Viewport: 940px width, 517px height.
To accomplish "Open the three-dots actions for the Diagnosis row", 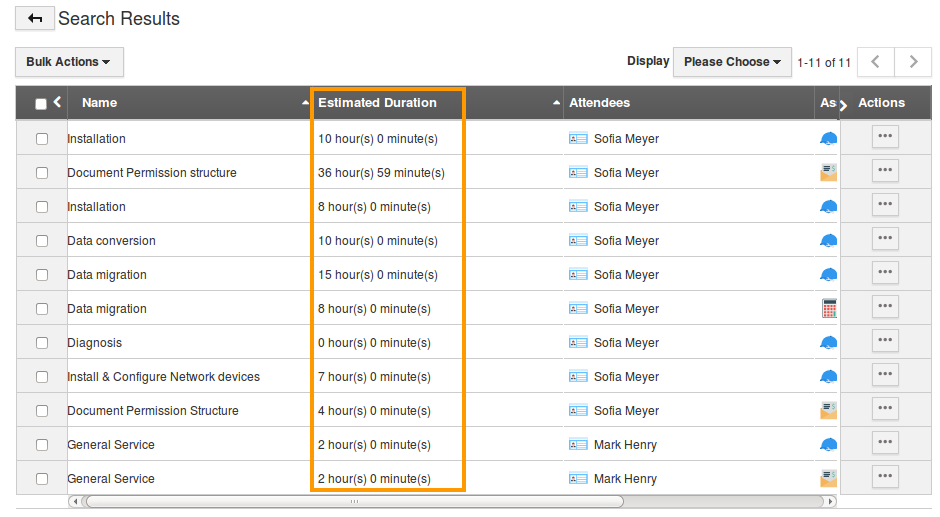I will point(885,342).
